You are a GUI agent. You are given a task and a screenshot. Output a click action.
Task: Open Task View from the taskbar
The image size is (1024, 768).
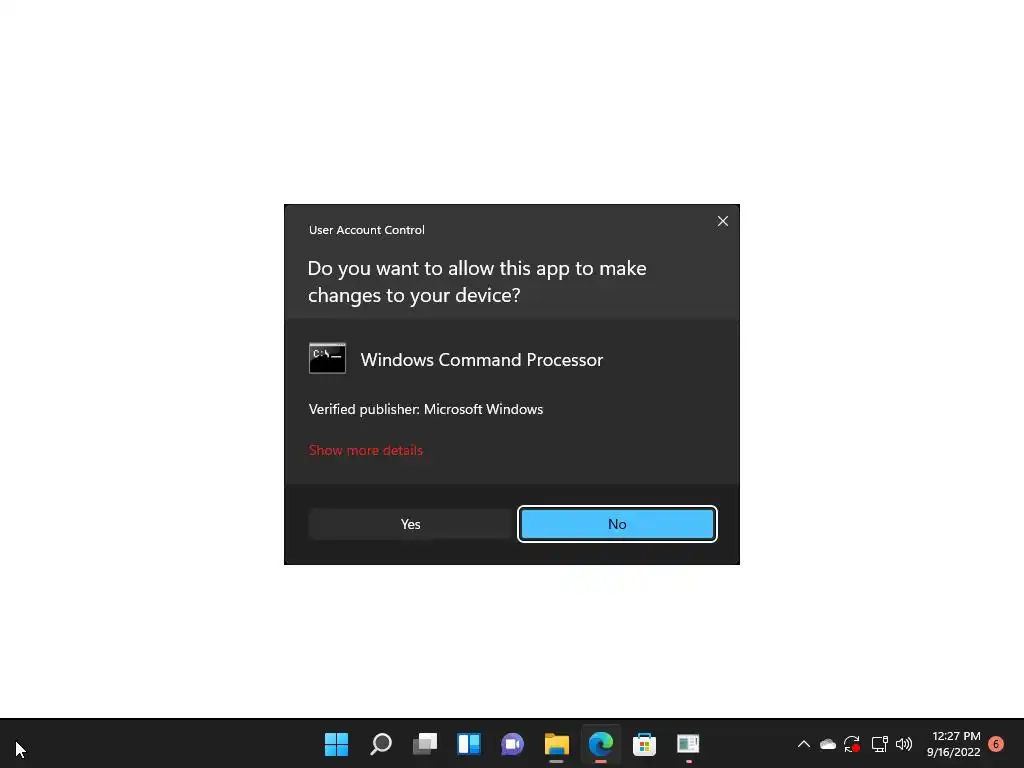click(x=425, y=744)
